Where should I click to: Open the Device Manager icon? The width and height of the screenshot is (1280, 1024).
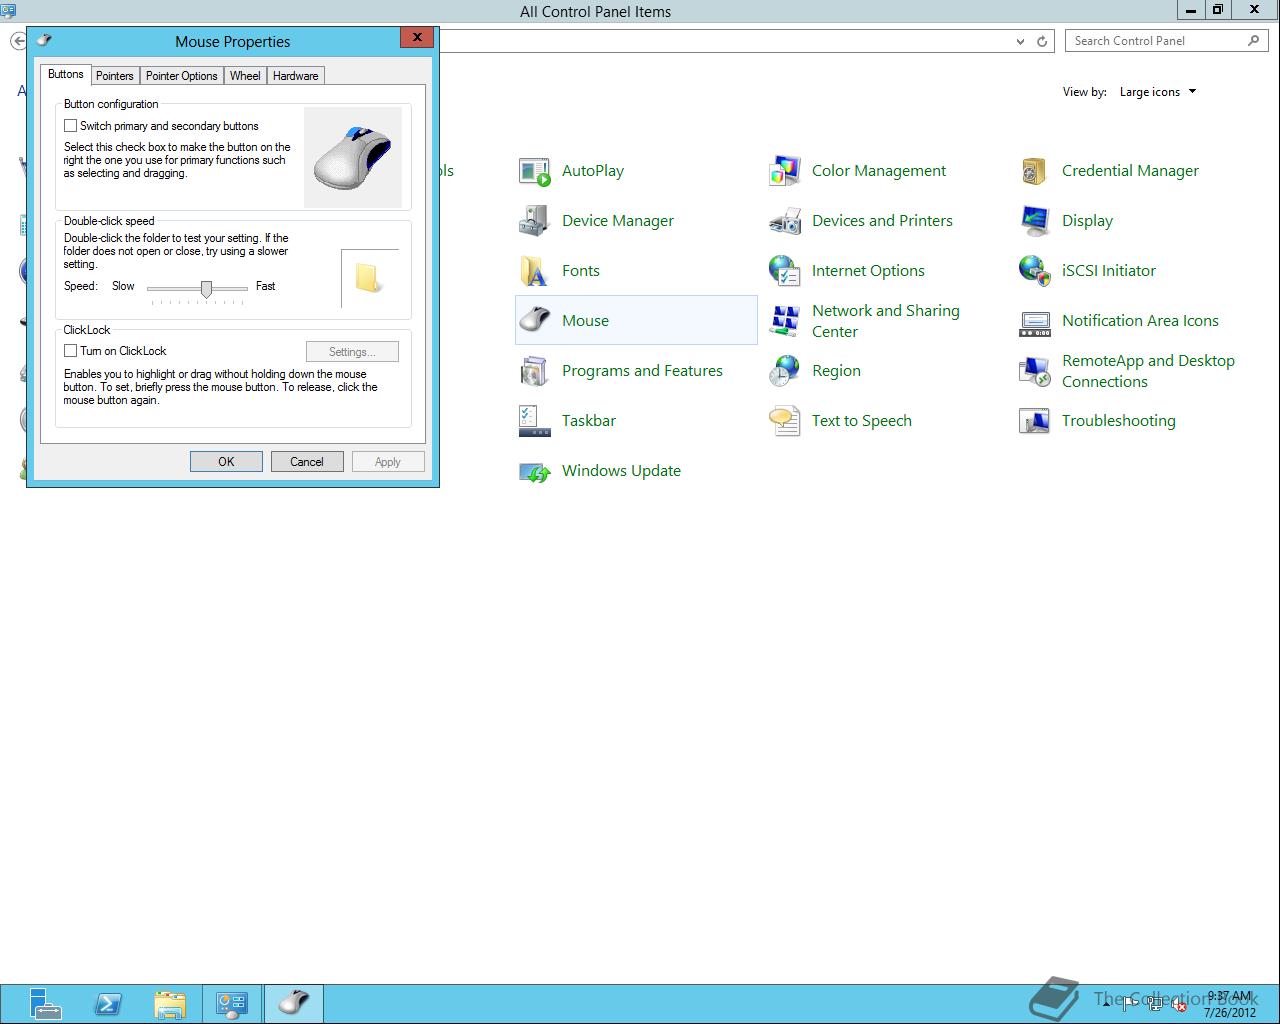(535, 221)
